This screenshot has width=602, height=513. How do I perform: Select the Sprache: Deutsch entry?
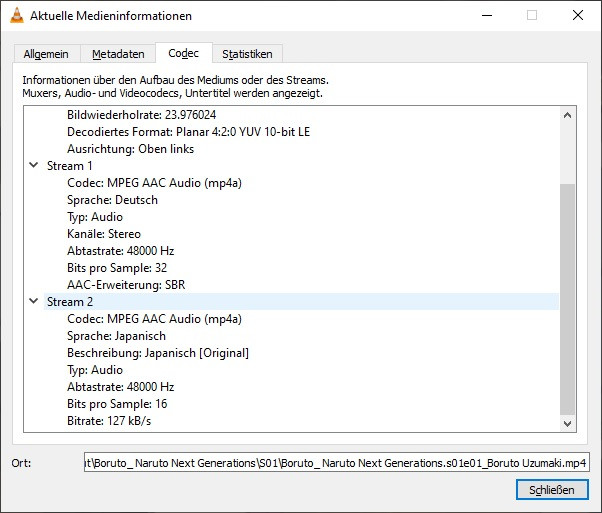coord(112,200)
